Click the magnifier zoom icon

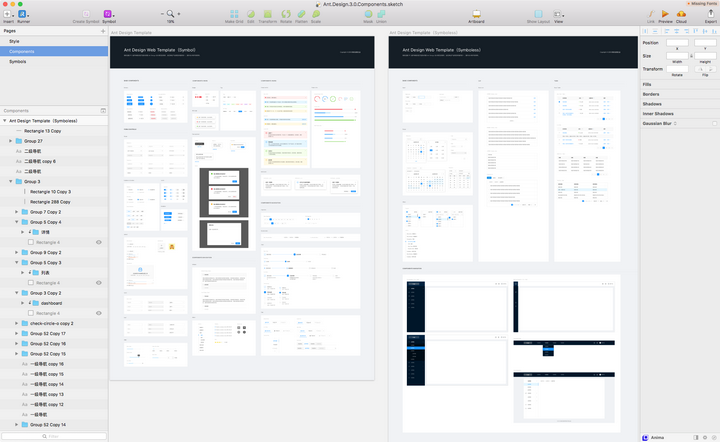(x=170, y=14)
